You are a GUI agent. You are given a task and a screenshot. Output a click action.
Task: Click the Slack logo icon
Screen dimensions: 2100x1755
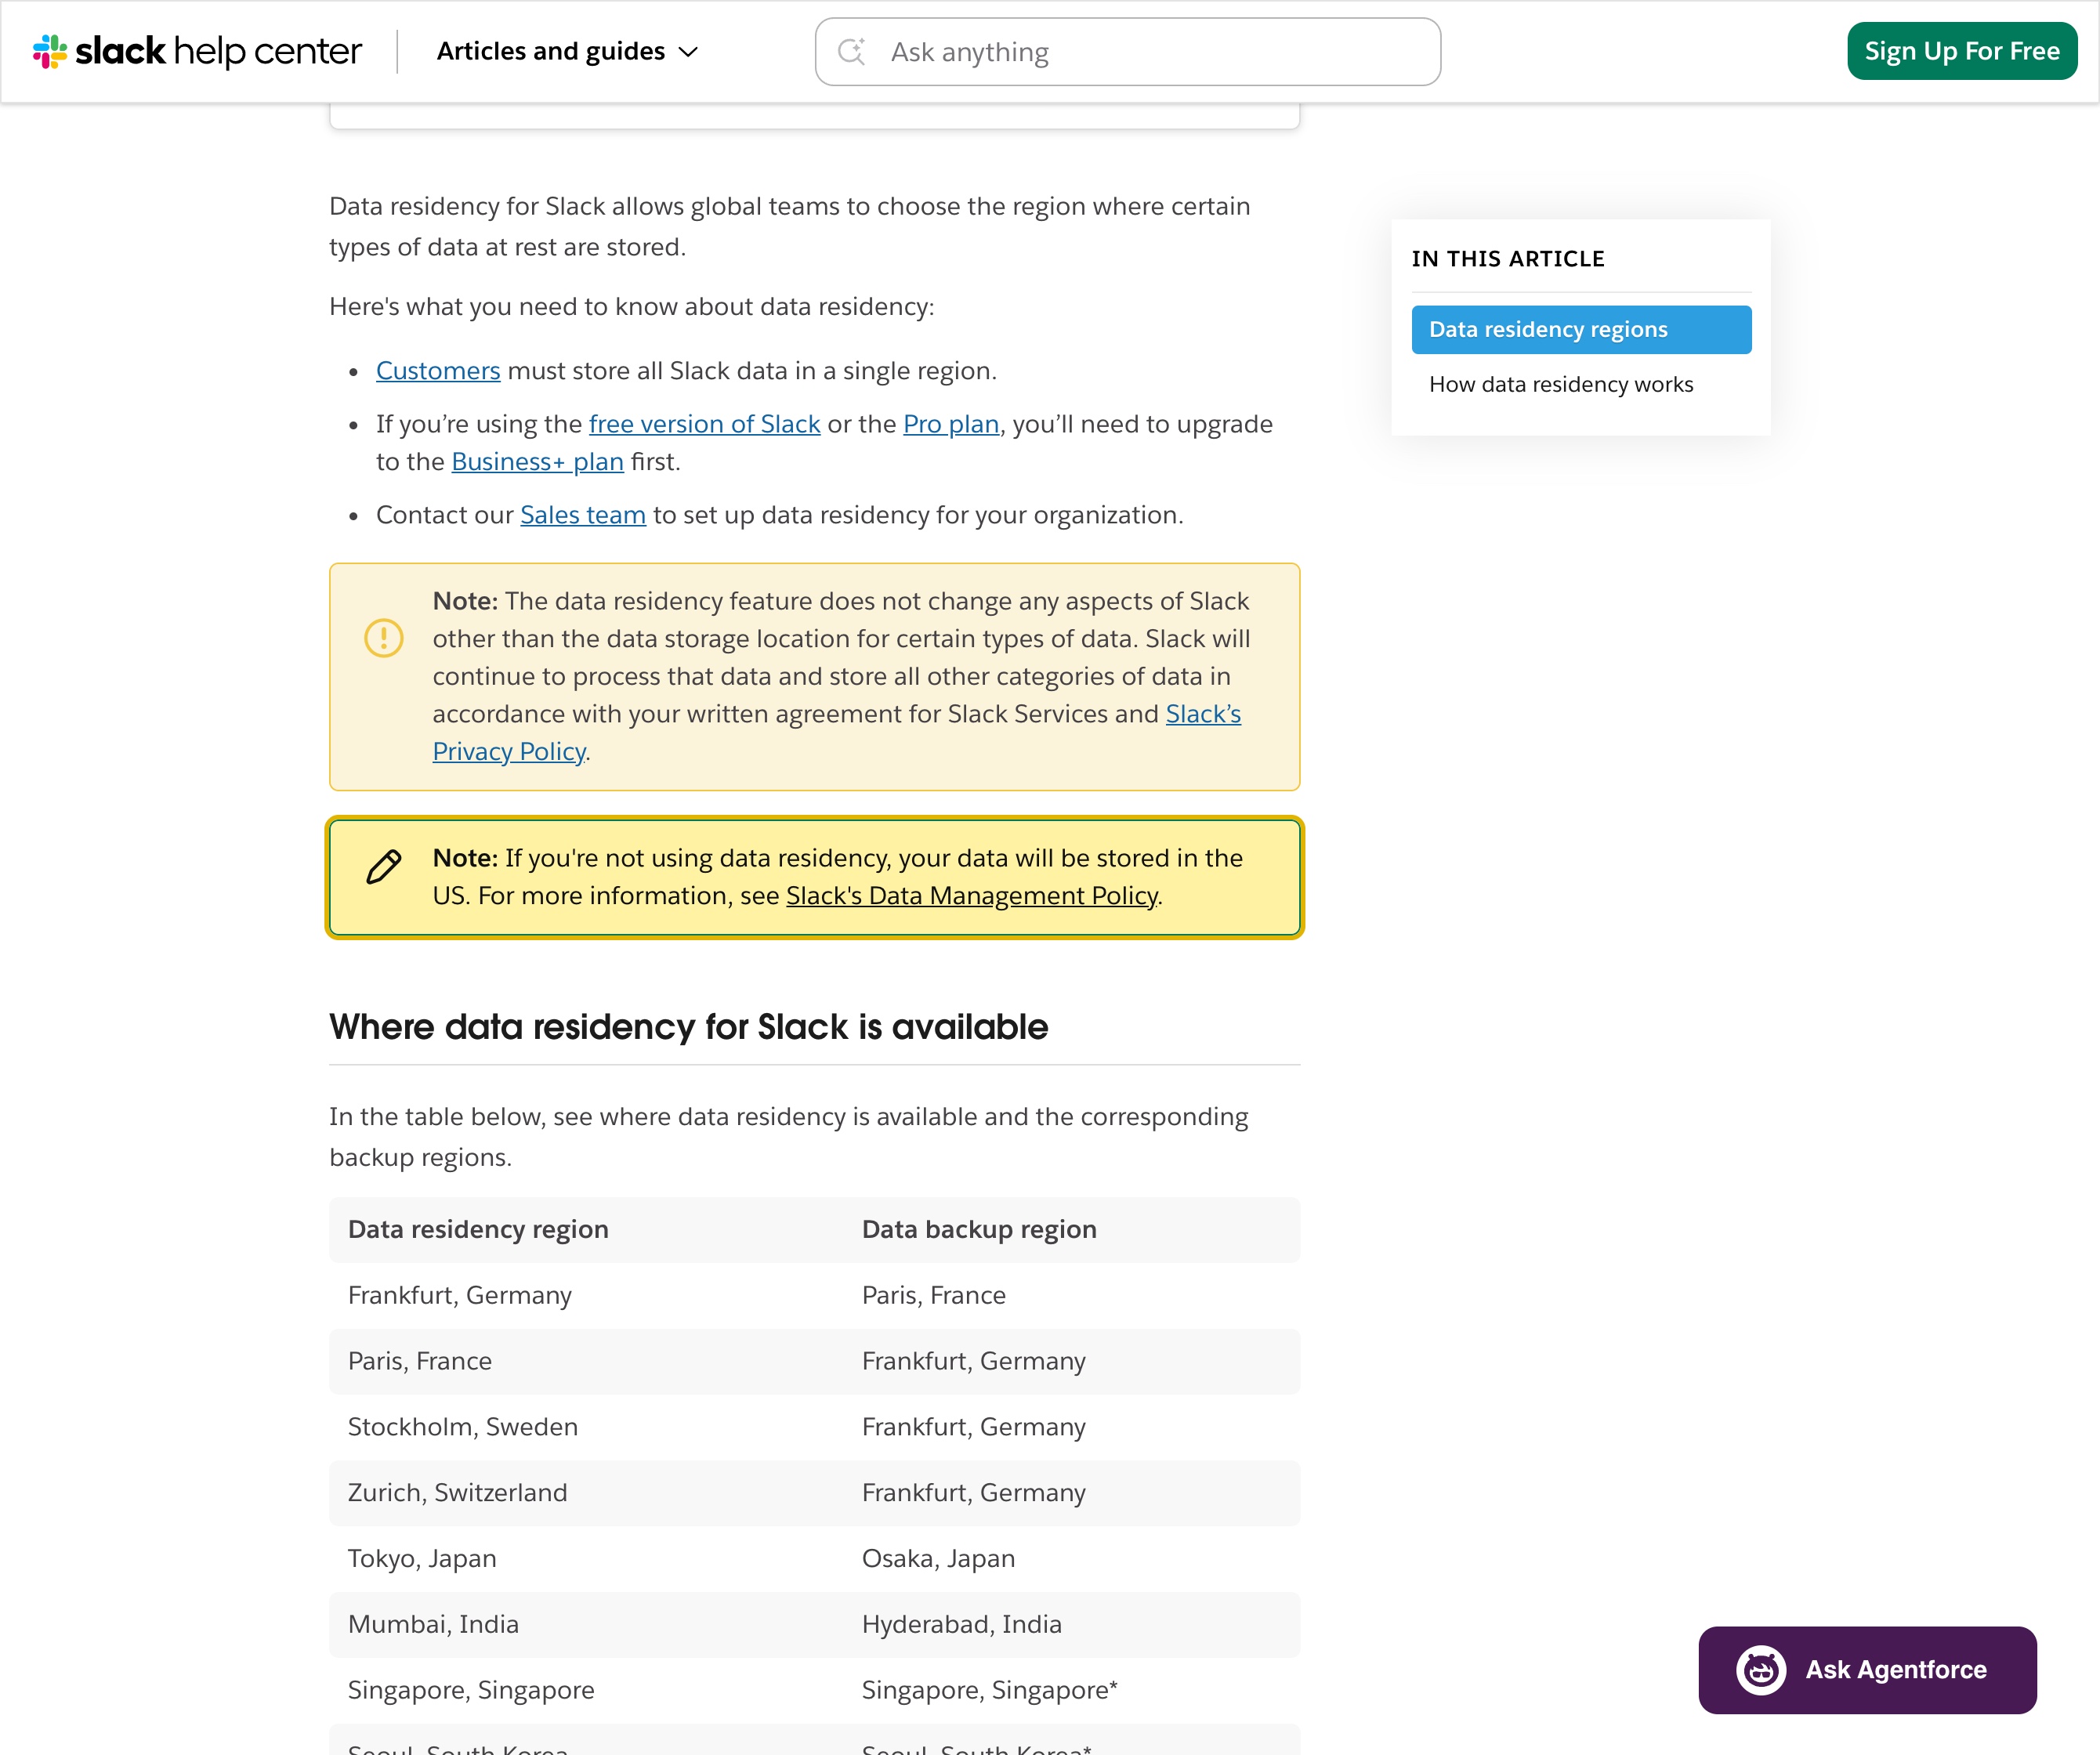pos(49,51)
